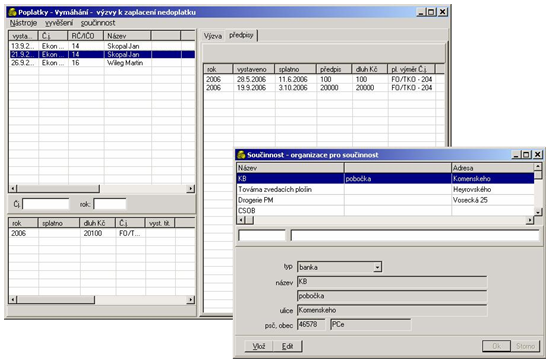
Task: Click scroll-down arrow of organization list
Action: pyautogui.click(x=538, y=212)
